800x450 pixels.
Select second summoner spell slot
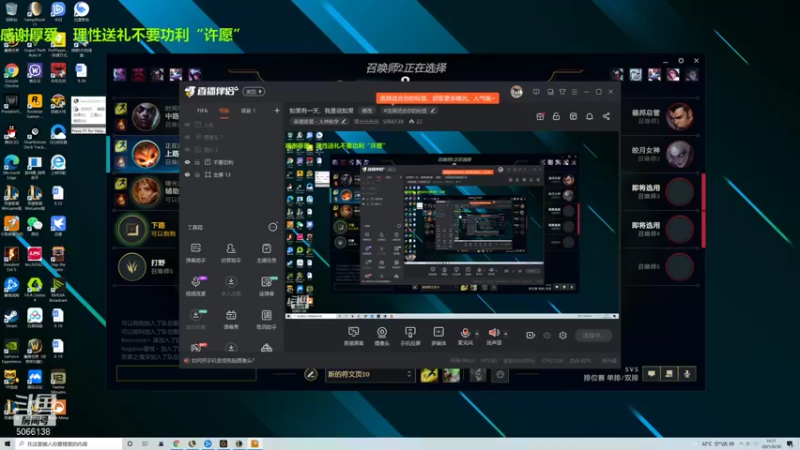click(451, 375)
